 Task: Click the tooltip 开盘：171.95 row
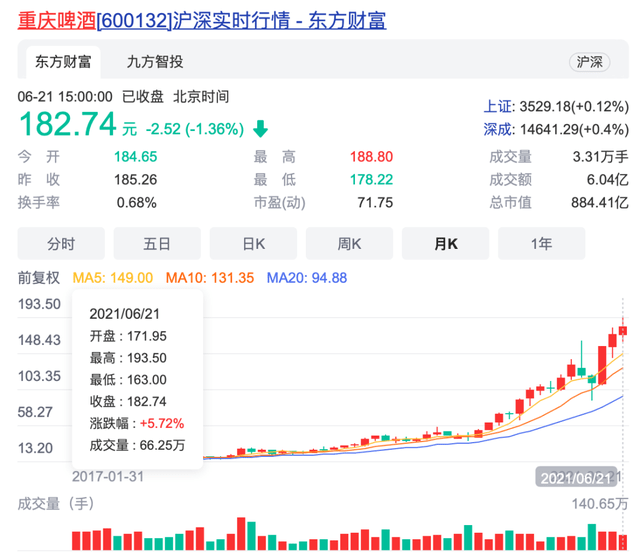click(x=128, y=336)
